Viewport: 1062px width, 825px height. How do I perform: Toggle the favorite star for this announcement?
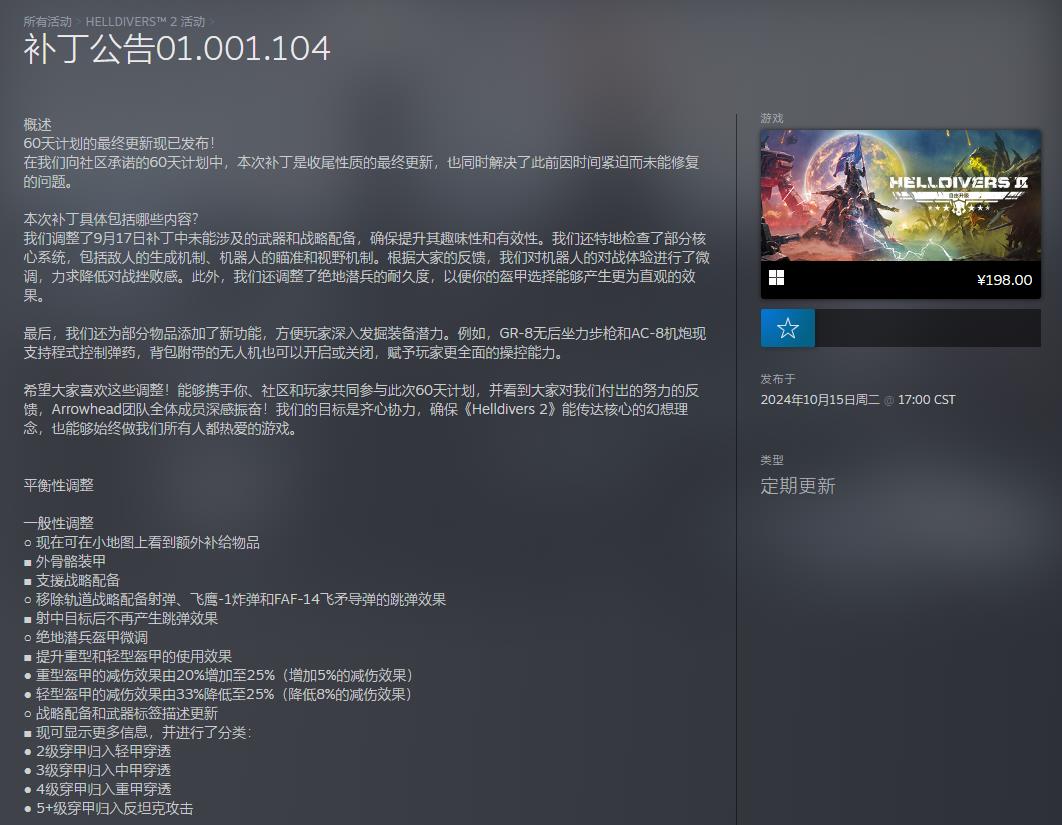tap(789, 328)
